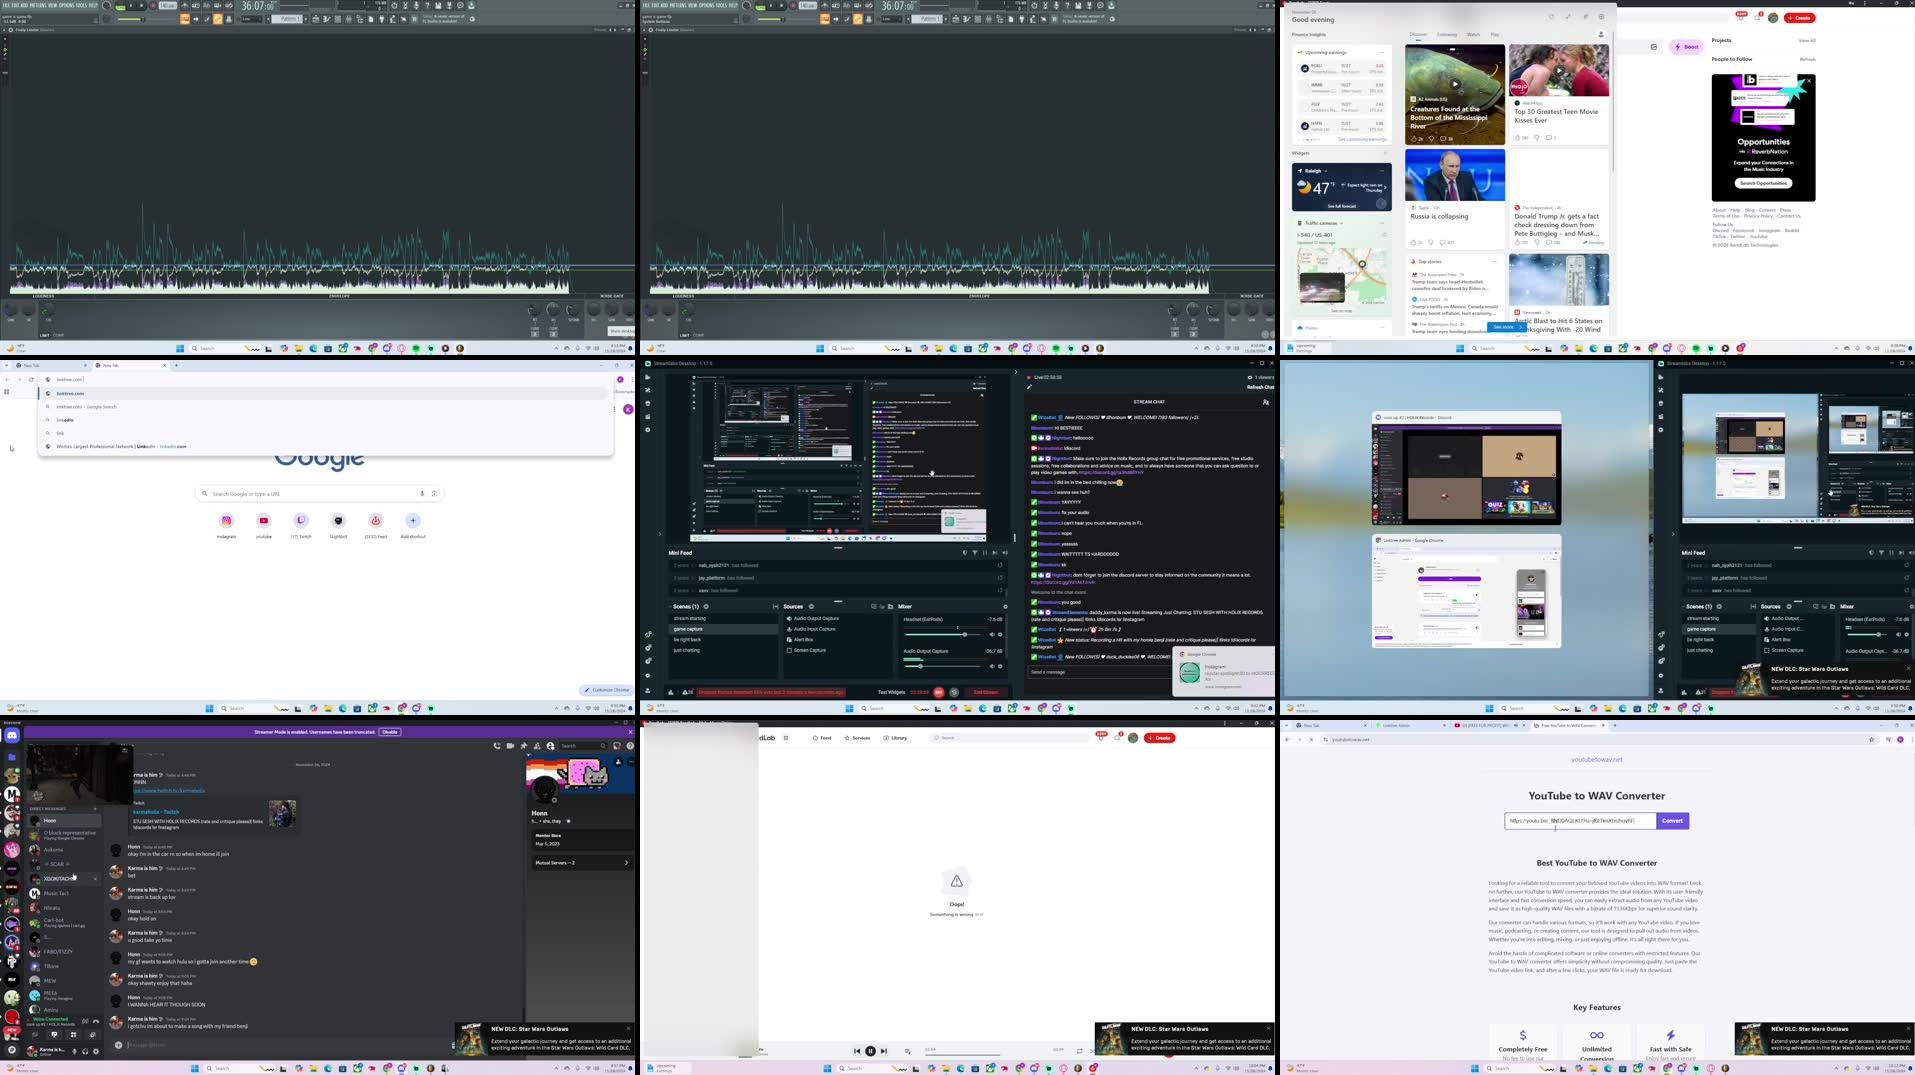Start a voice call in Discord

497,746
